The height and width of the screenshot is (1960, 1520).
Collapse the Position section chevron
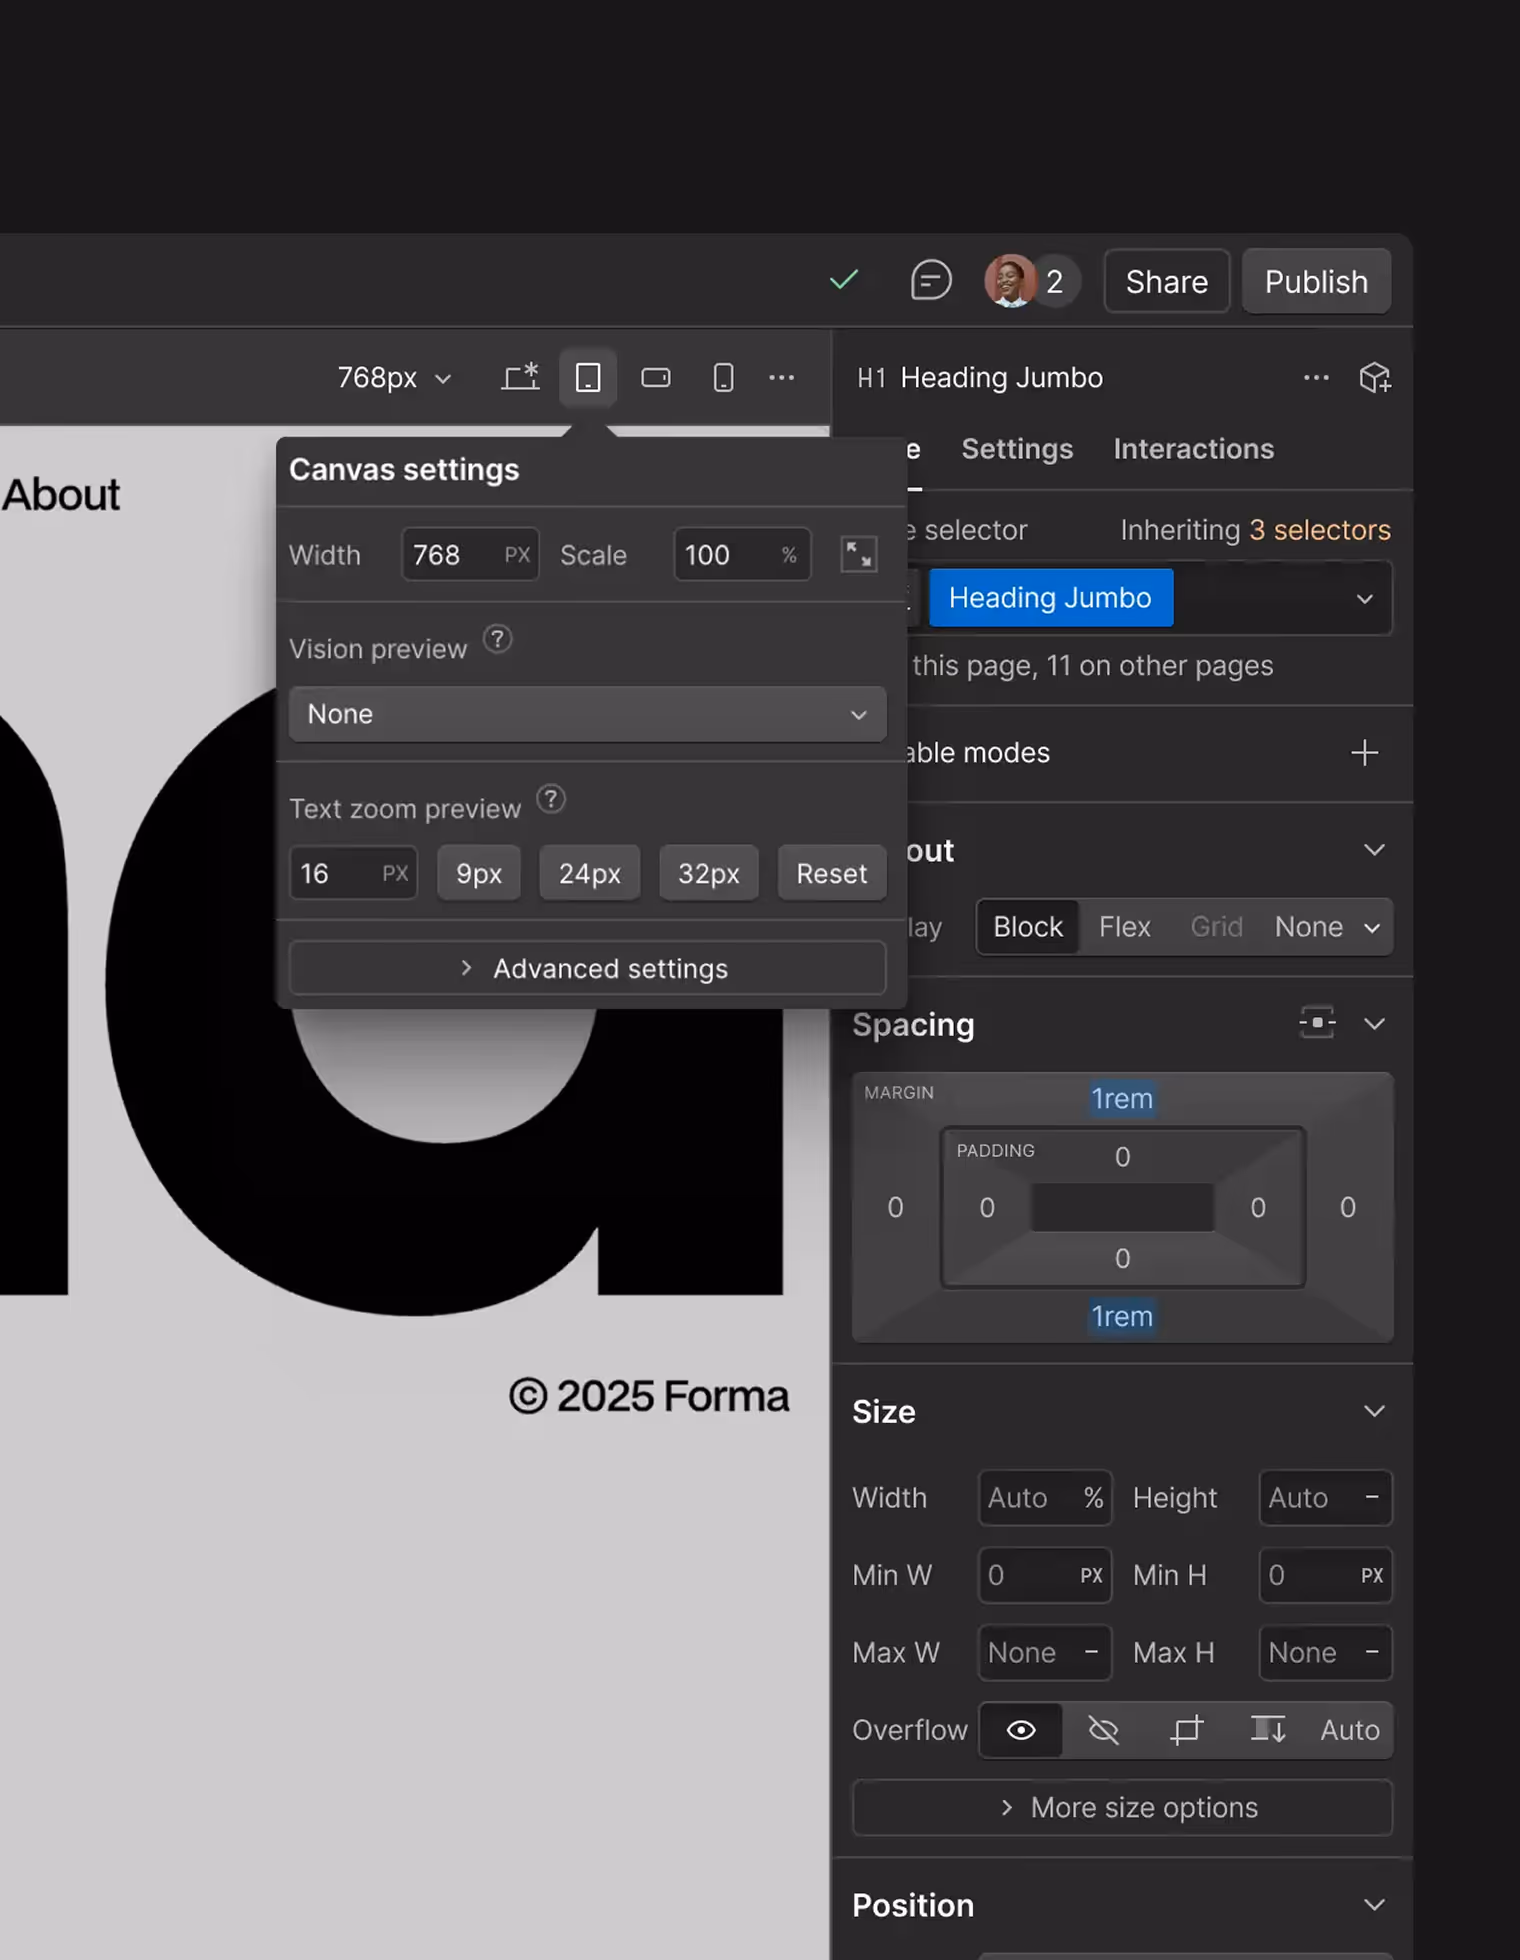coord(1375,1905)
